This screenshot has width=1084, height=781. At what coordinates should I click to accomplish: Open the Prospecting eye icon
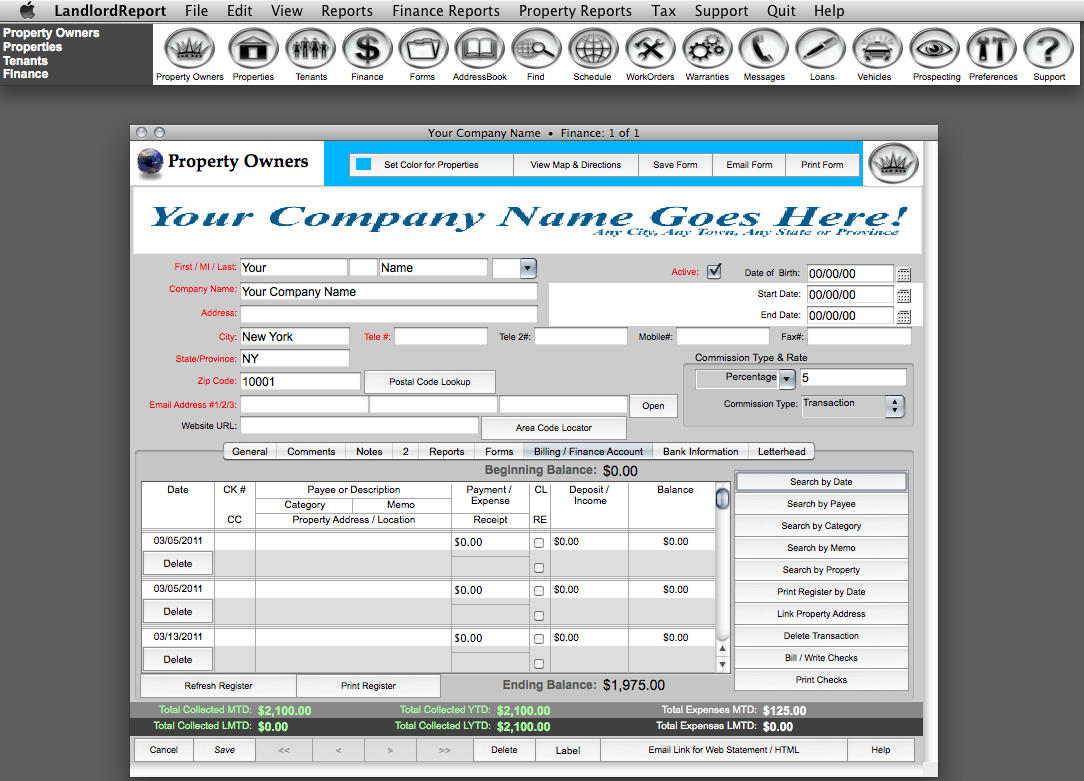[934, 49]
